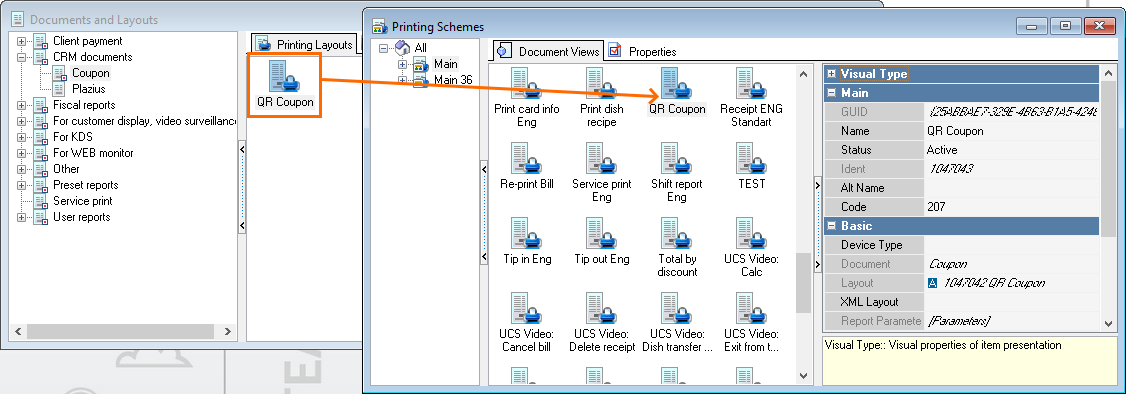Select UCS Video: Cancel bill view
This screenshot has width=1126, height=394.
point(527,322)
